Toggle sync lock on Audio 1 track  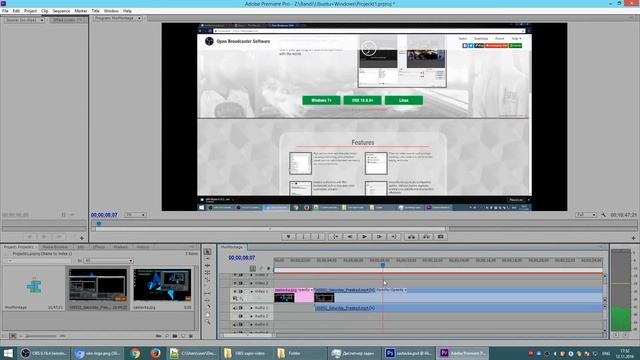[241, 308]
